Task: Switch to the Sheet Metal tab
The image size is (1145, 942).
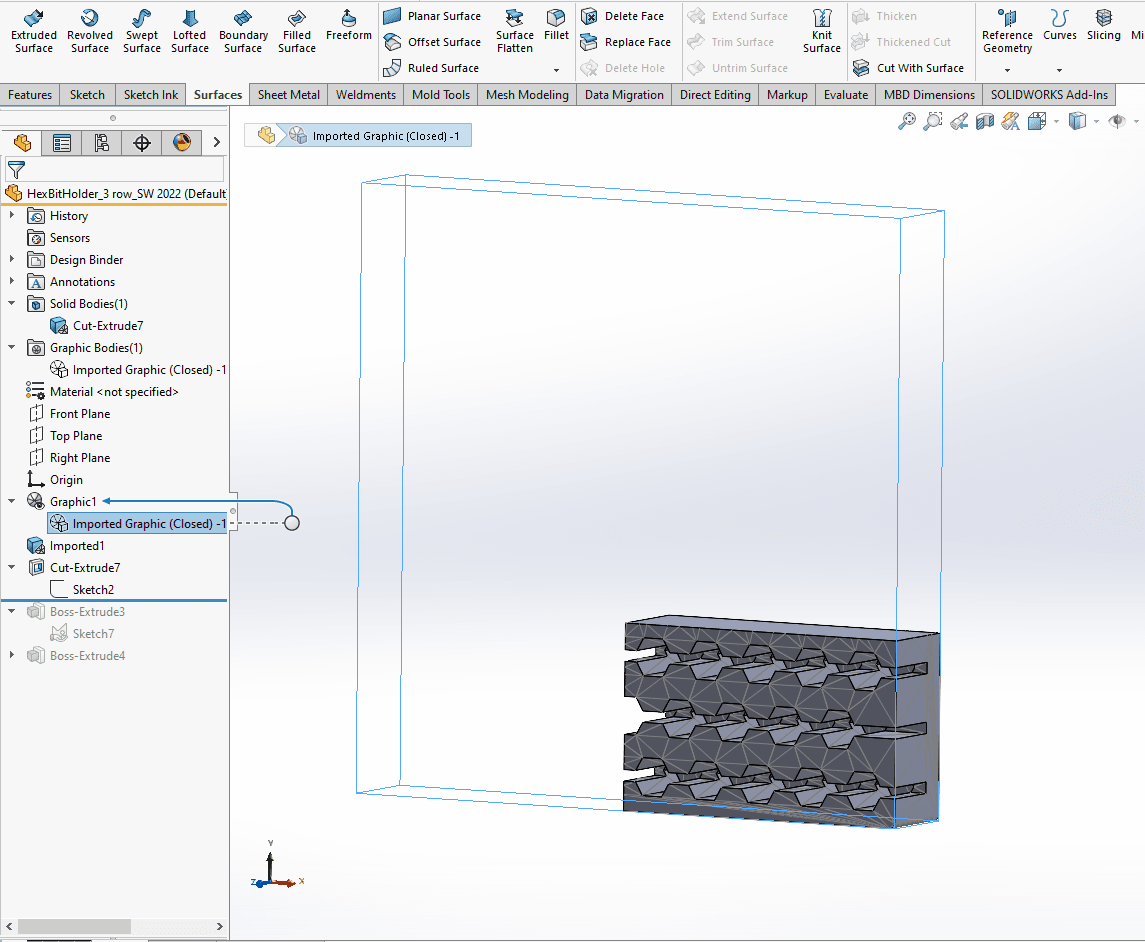Action: (288, 95)
